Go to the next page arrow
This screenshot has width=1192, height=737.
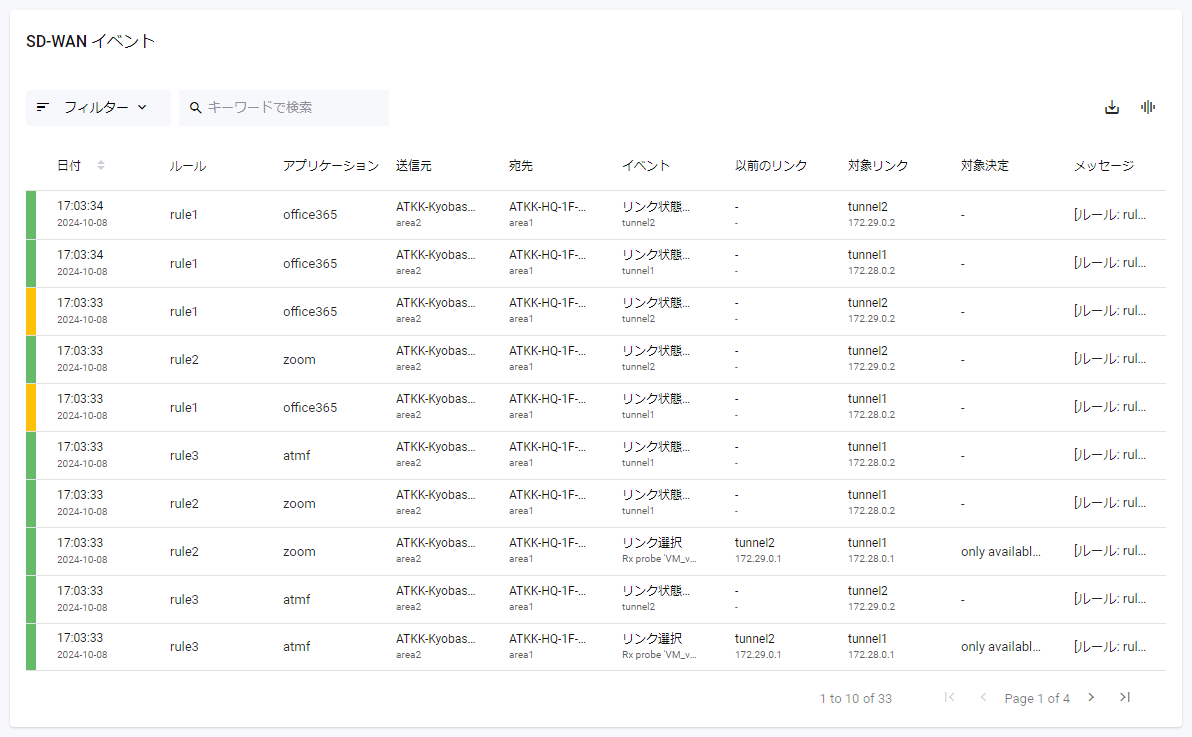(1091, 698)
